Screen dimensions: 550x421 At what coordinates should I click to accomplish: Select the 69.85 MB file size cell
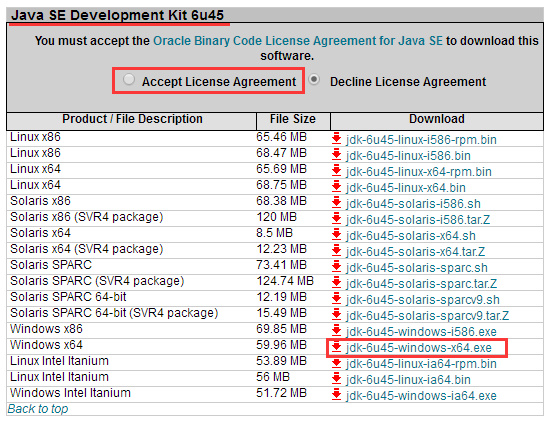point(281,329)
